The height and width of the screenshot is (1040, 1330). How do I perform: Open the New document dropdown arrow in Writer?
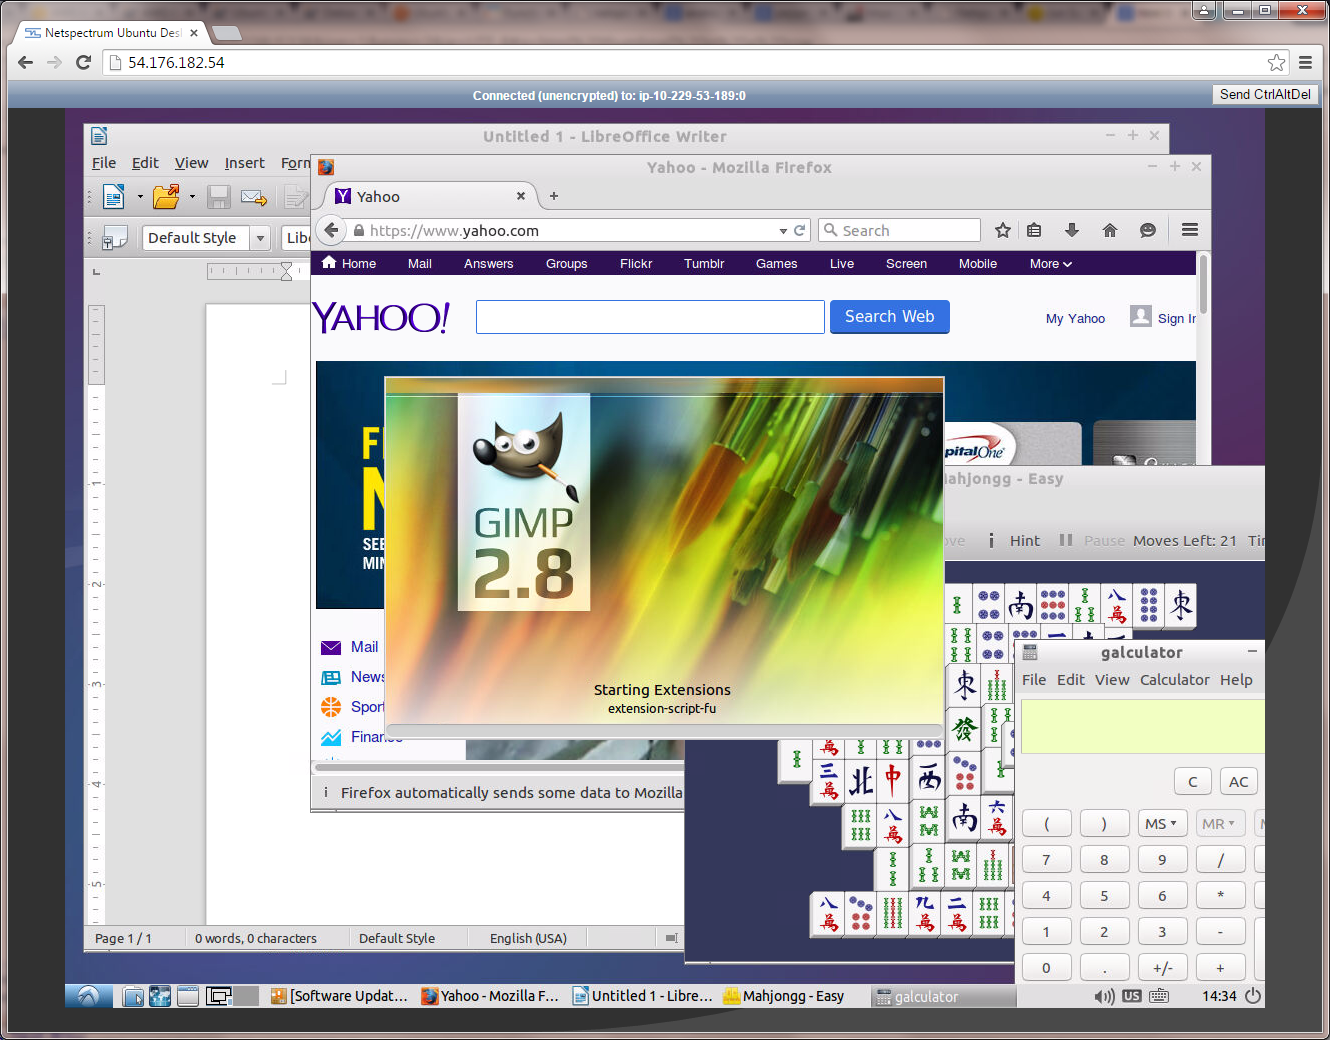(x=140, y=197)
